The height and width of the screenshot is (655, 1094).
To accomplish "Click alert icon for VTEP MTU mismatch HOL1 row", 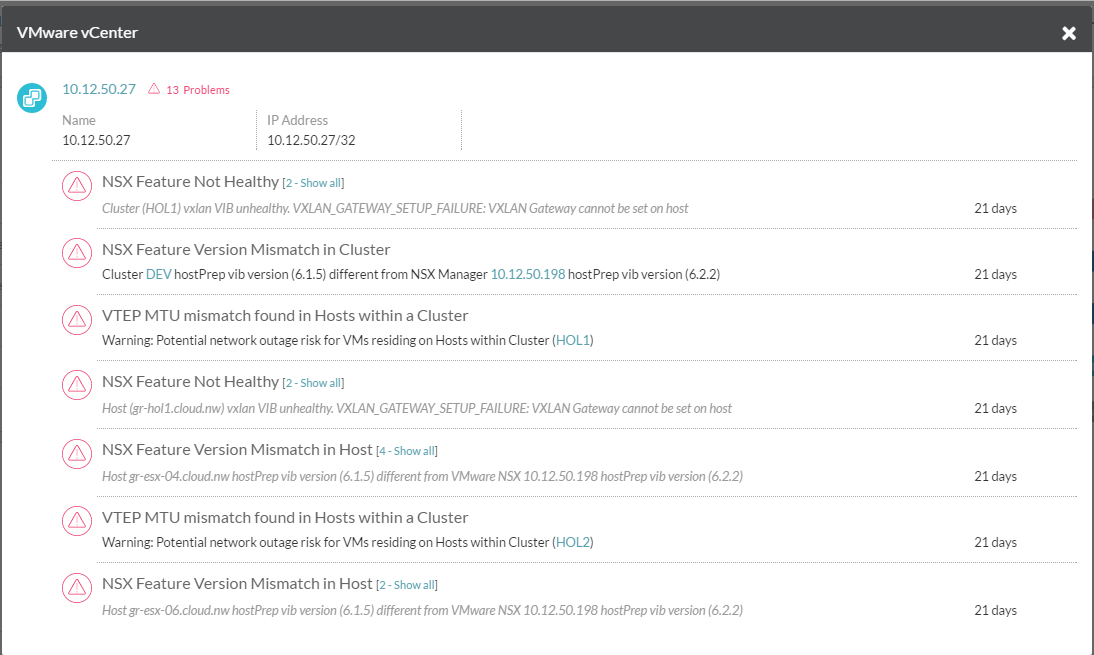I will pyautogui.click(x=77, y=319).
